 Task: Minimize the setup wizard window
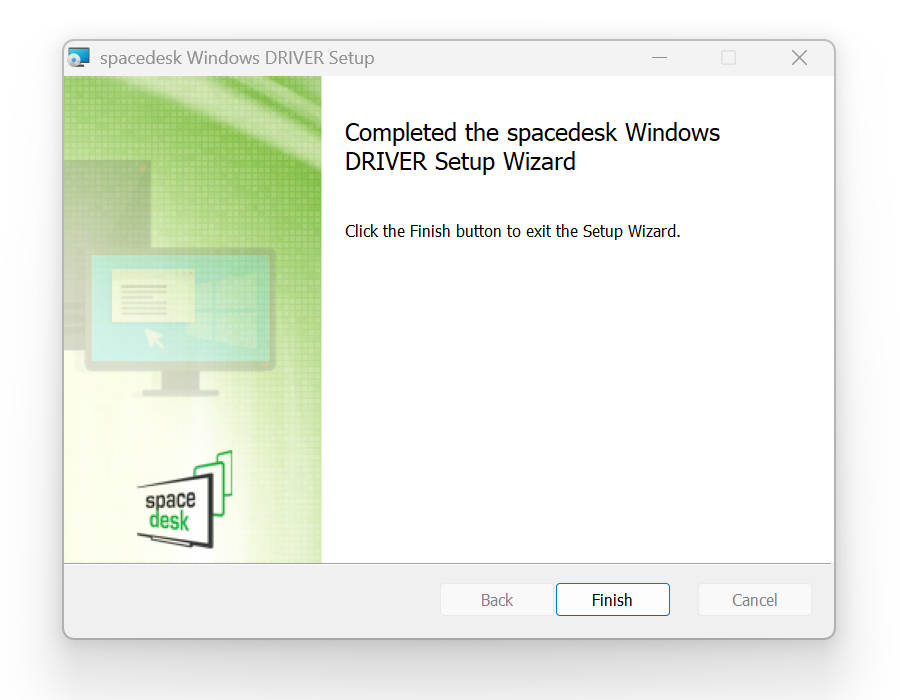[x=660, y=57]
